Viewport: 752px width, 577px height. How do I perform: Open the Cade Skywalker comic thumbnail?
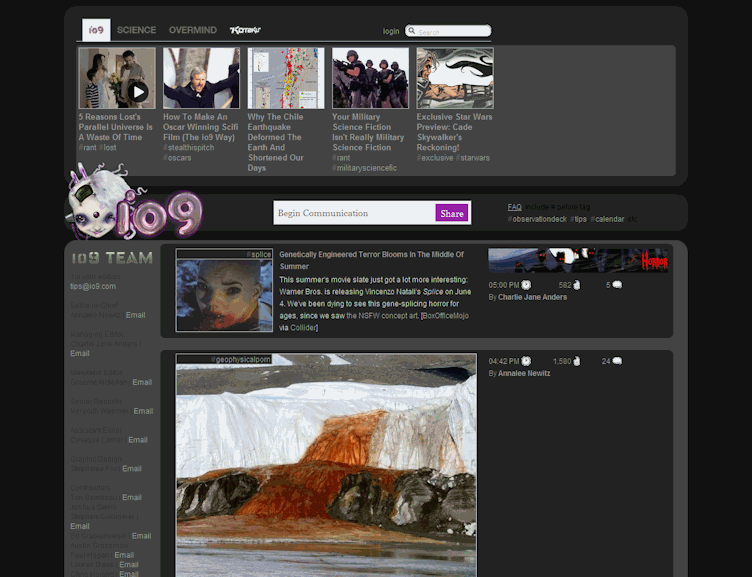(455, 78)
